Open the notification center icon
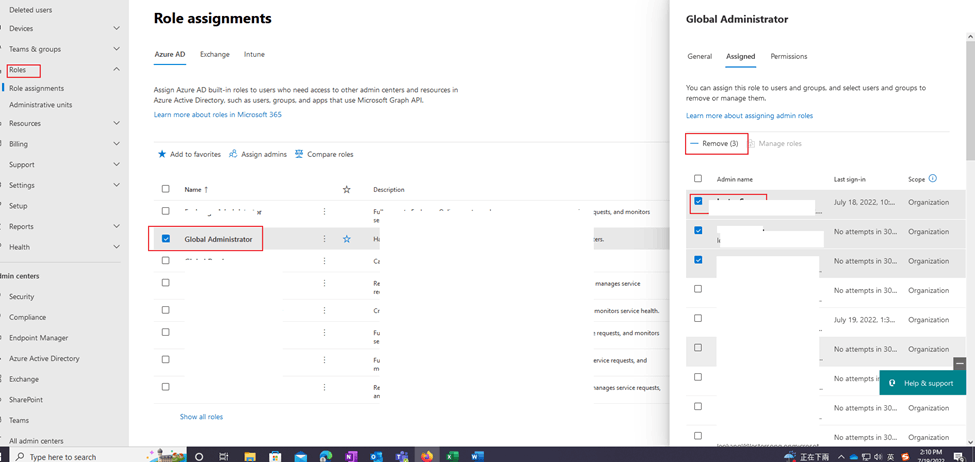975x462 pixels. pyautogui.click(x=958, y=457)
